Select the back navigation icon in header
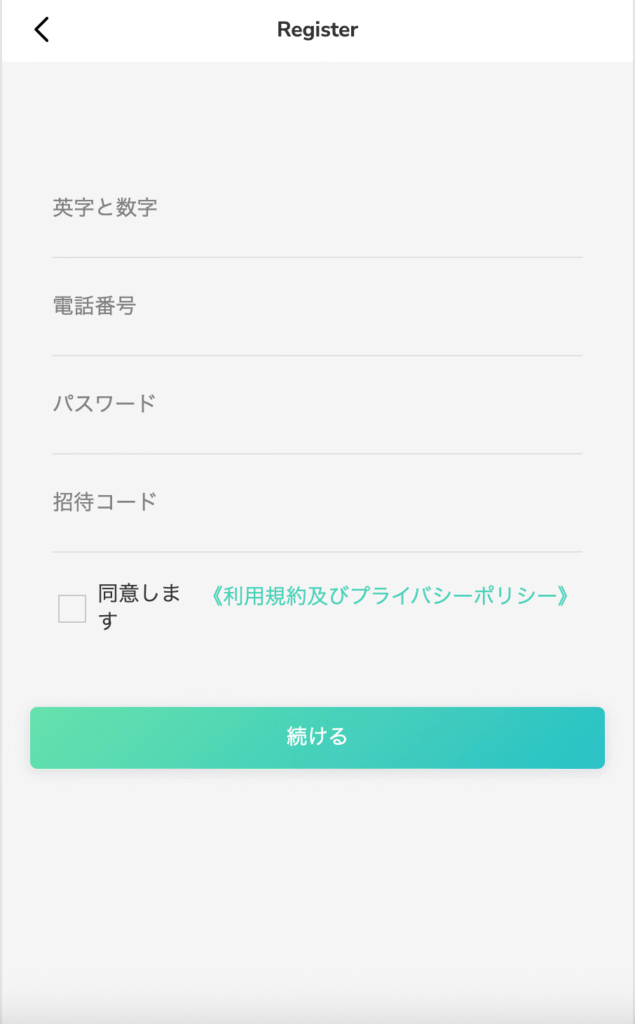This screenshot has width=635, height=1024. coord(40,29)
